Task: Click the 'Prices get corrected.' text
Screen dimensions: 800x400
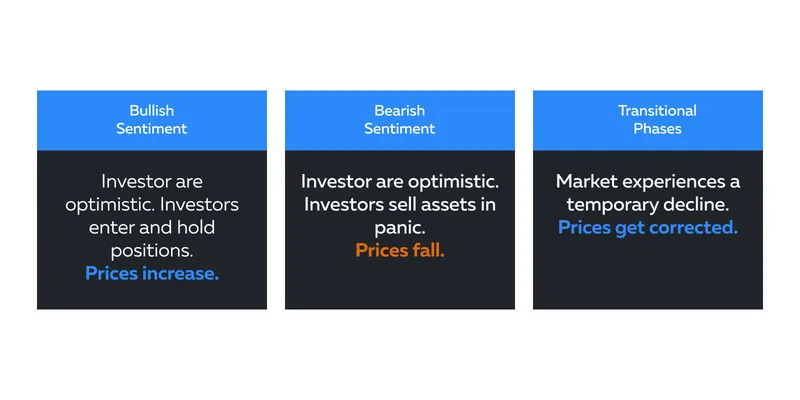Action: click(x=648, y=228)
